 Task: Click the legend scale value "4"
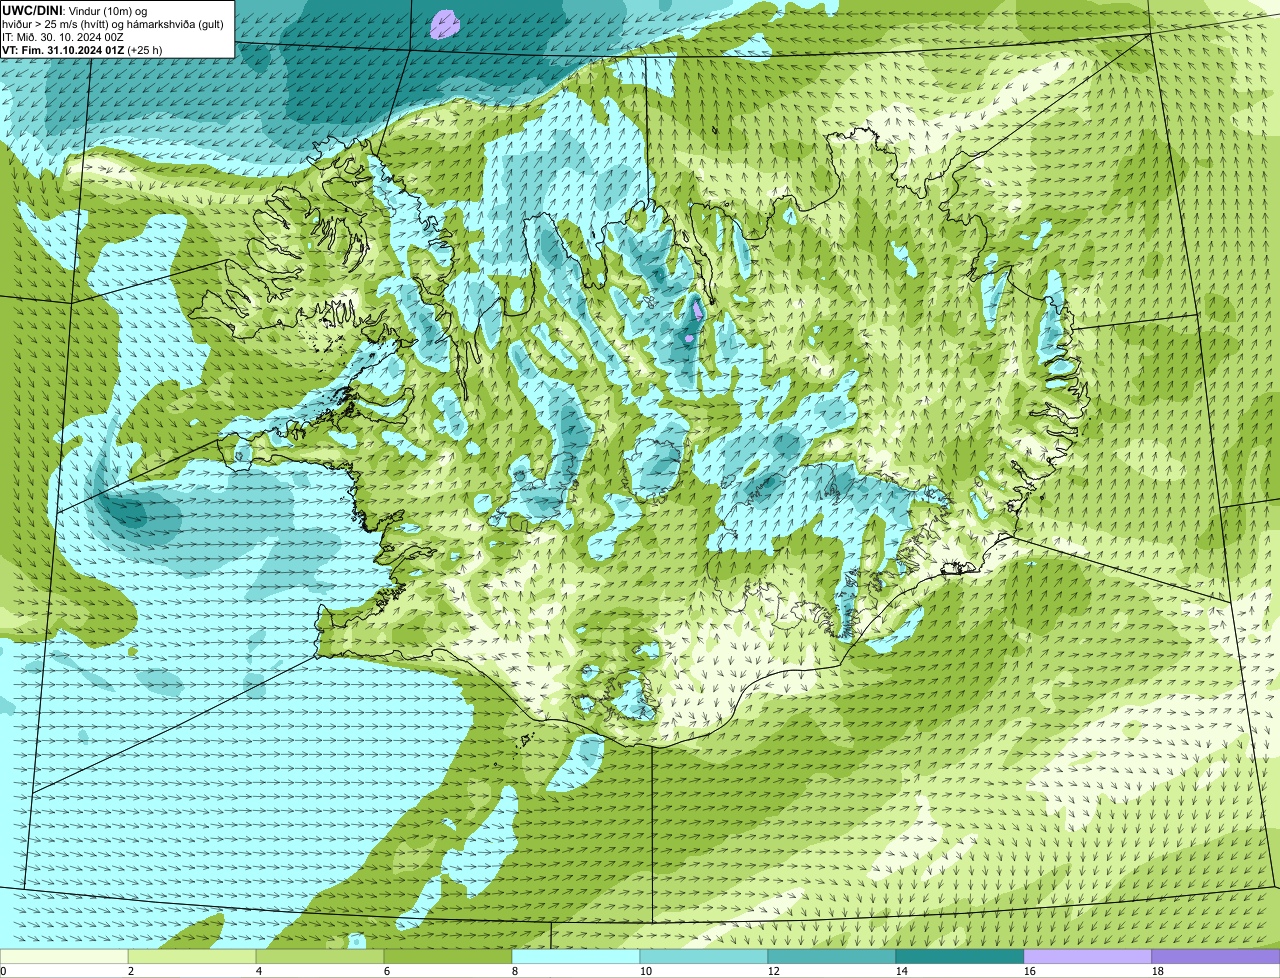click(259, 971)
